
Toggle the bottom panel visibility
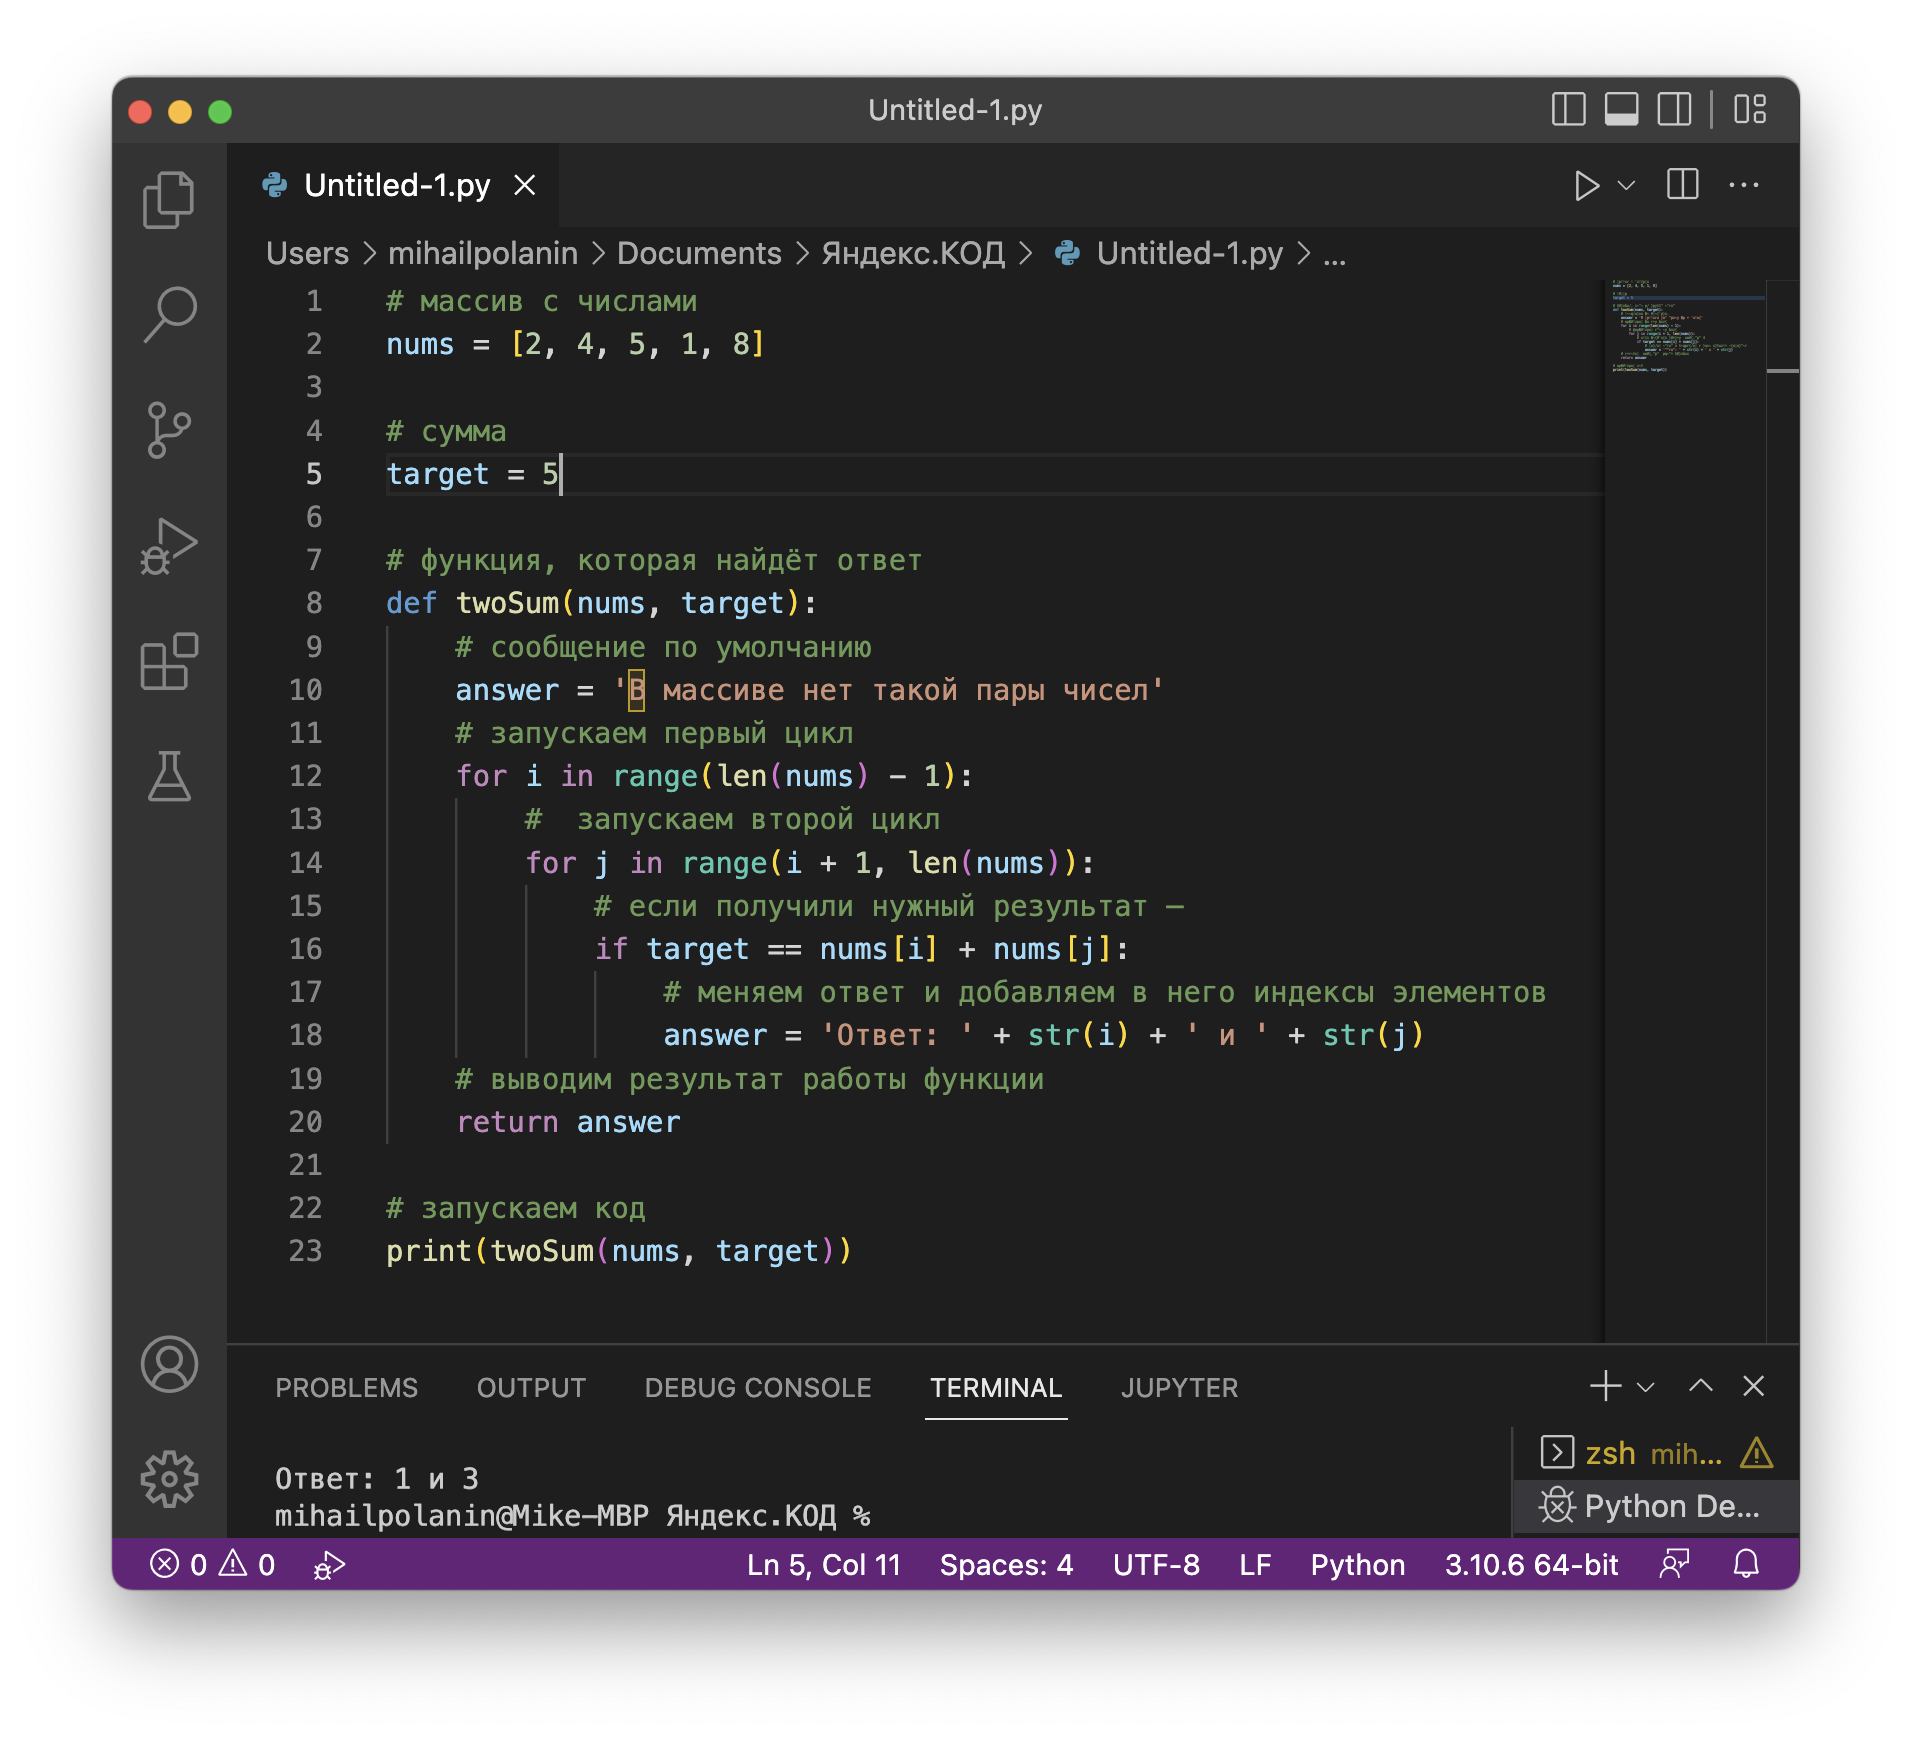coord(1621,109)
